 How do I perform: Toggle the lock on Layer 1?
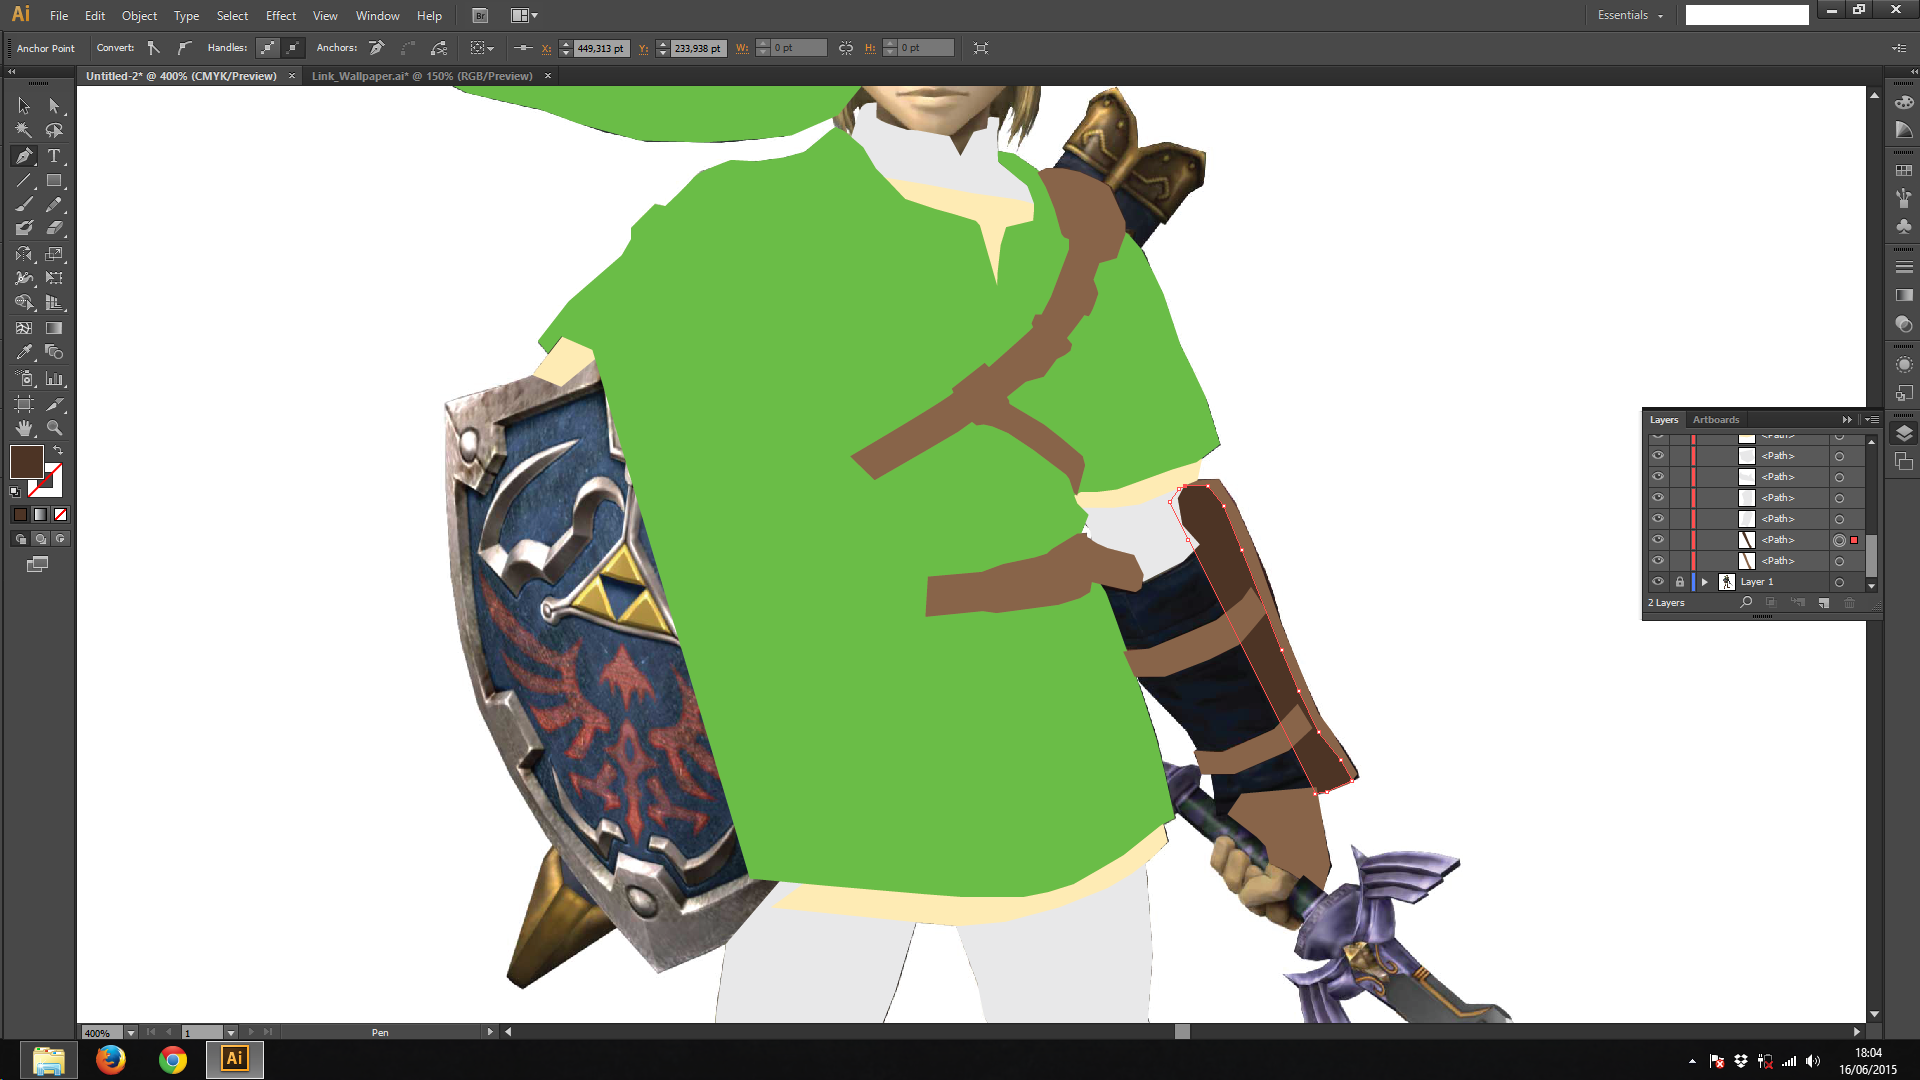(1680, 582)
